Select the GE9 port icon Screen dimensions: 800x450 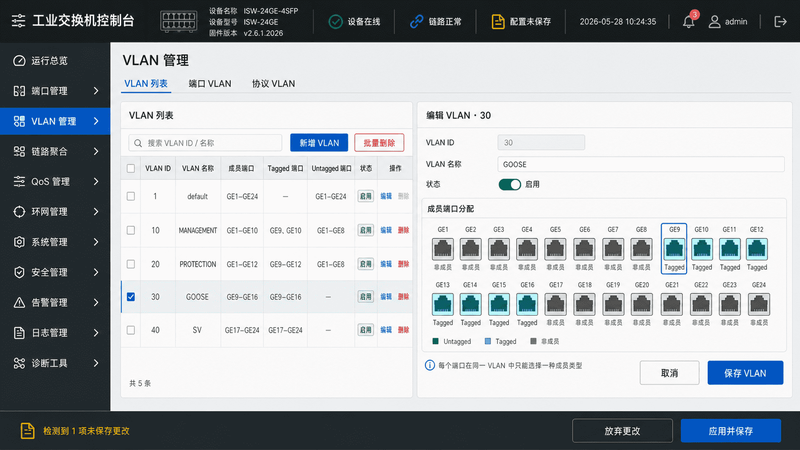point(674,249)
